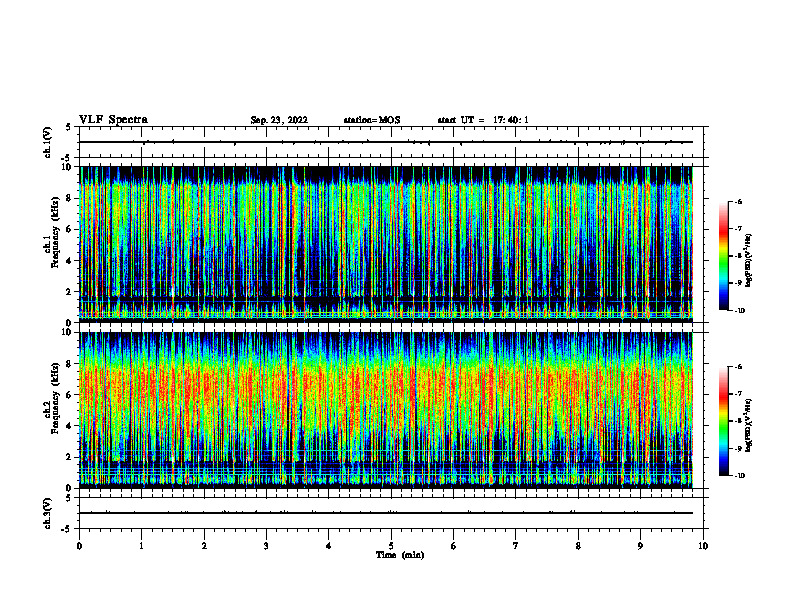Select the "ch.1(V)" waveform axis label
This screenshot has height=612, width=792.
(x=48, y=142)
